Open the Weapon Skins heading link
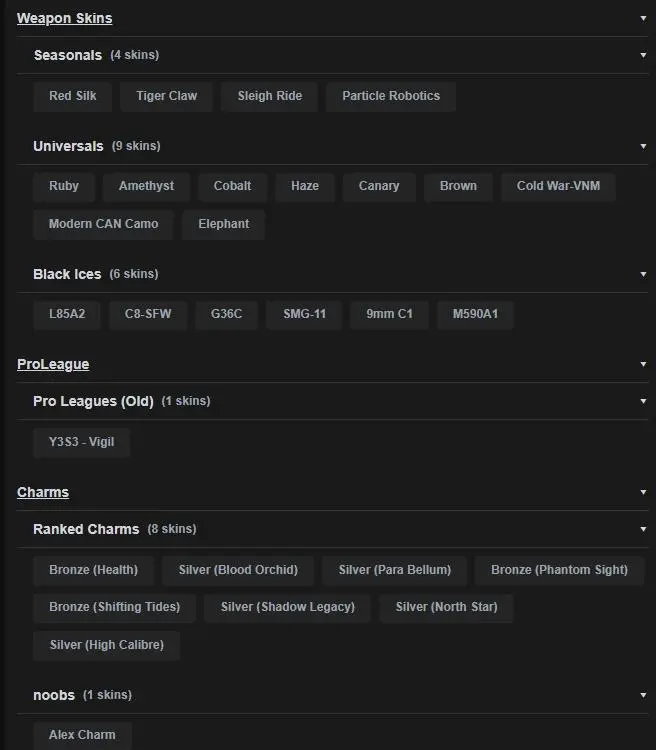Viewport: 656px width, 750px height. 64,18
